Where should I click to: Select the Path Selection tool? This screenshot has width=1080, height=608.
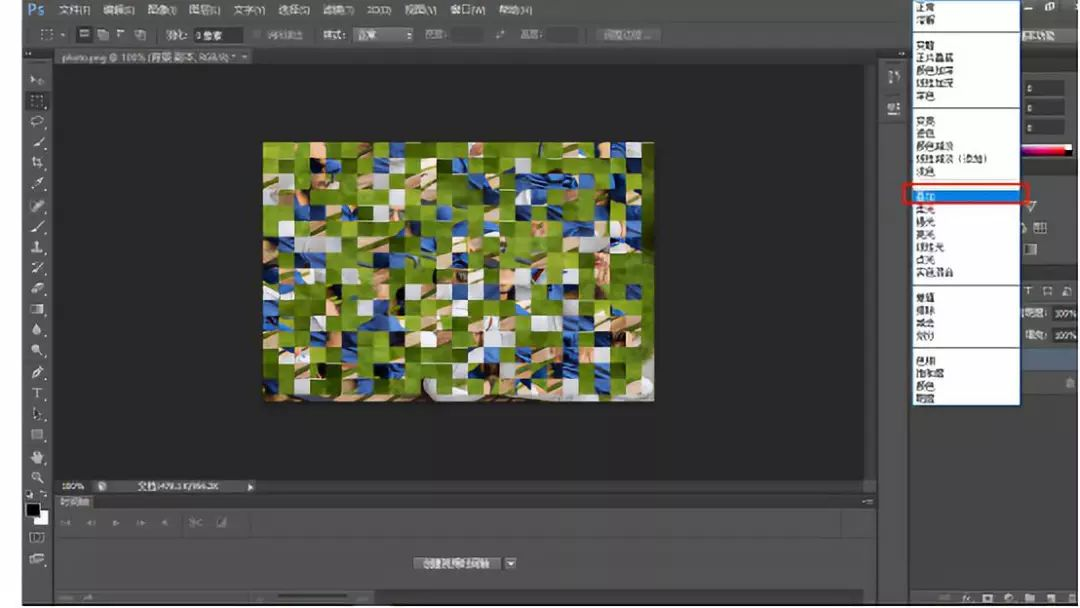37,414
